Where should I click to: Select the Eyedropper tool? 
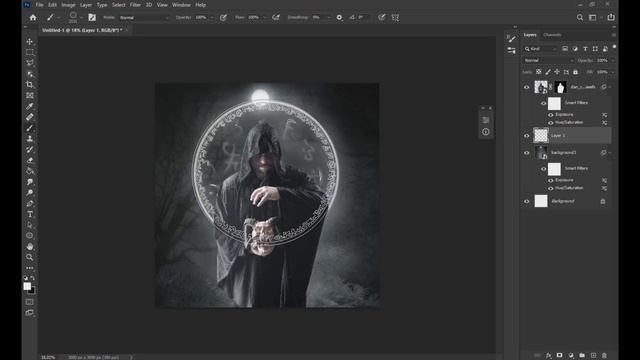30,106
